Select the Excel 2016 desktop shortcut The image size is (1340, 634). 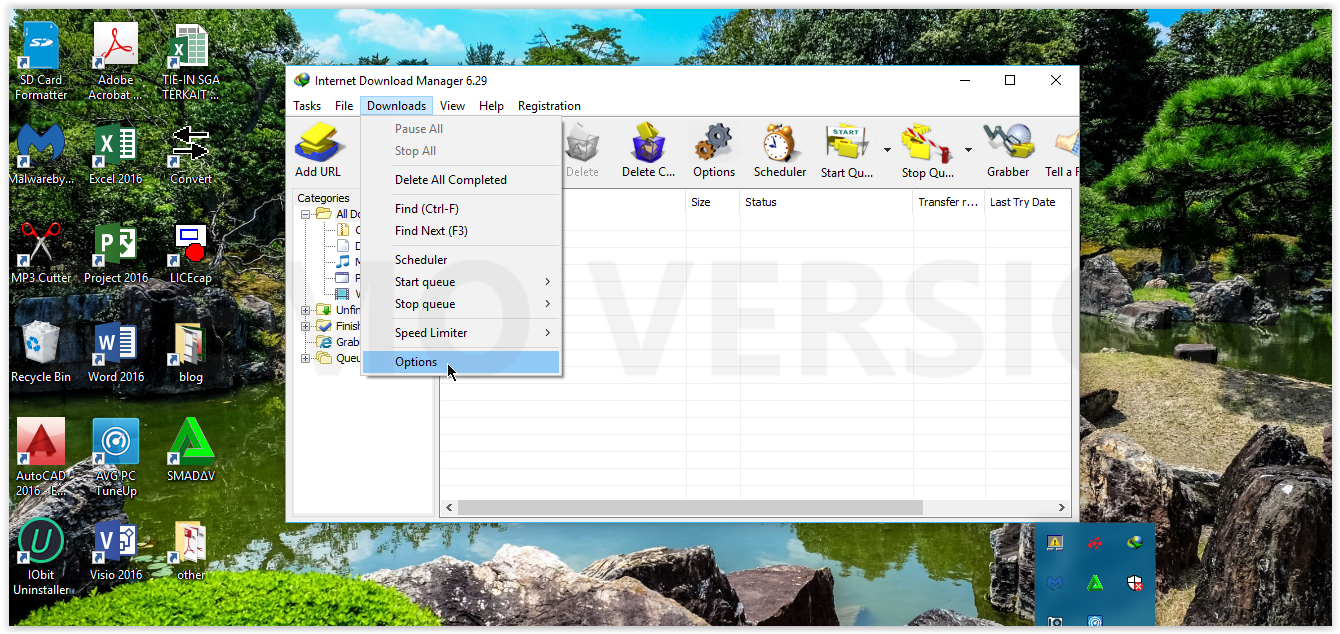pyautogui.click(x=116, y=154)
